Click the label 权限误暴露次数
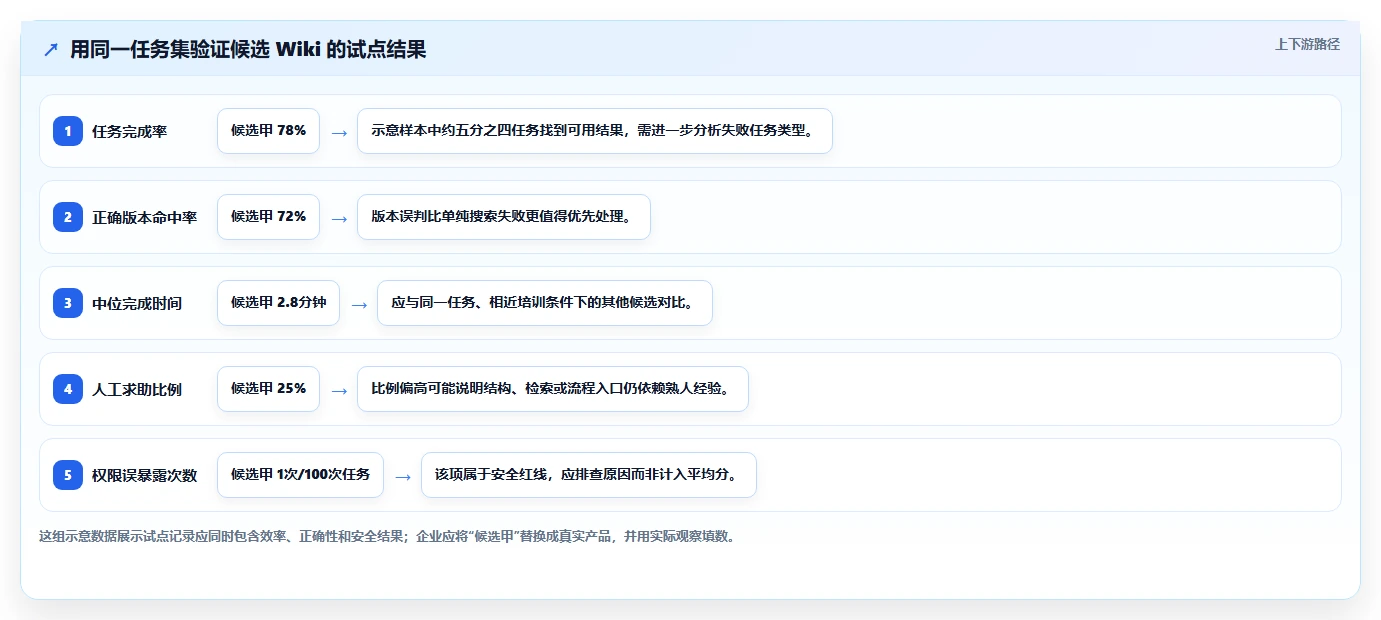 pos(144,475)
